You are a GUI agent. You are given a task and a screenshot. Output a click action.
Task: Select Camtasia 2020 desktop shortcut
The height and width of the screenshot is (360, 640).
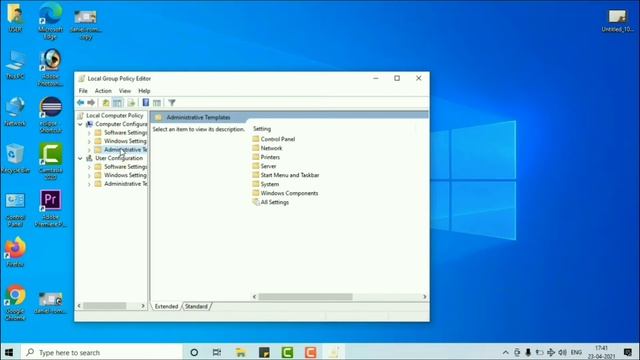coord(50,162)
